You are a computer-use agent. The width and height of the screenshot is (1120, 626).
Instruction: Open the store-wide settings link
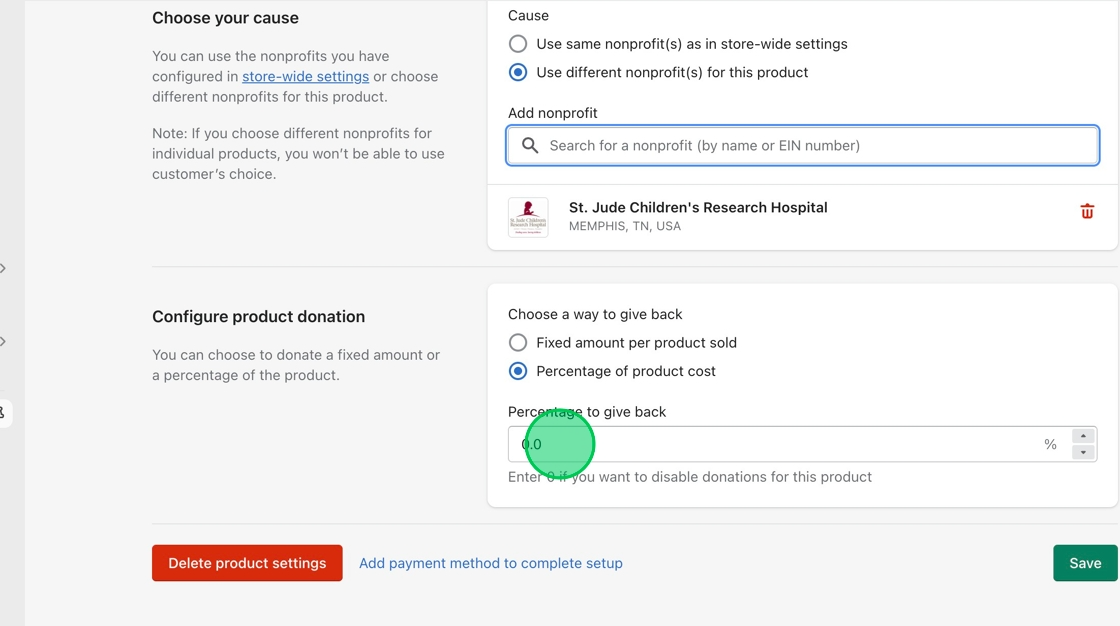305,76
